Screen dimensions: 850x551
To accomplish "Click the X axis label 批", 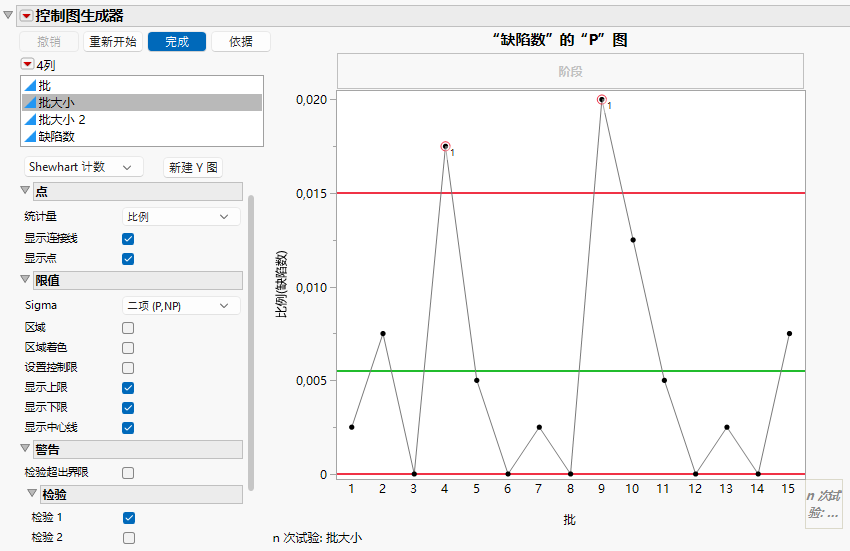I will pyautogui.click(x=569, y=520).
